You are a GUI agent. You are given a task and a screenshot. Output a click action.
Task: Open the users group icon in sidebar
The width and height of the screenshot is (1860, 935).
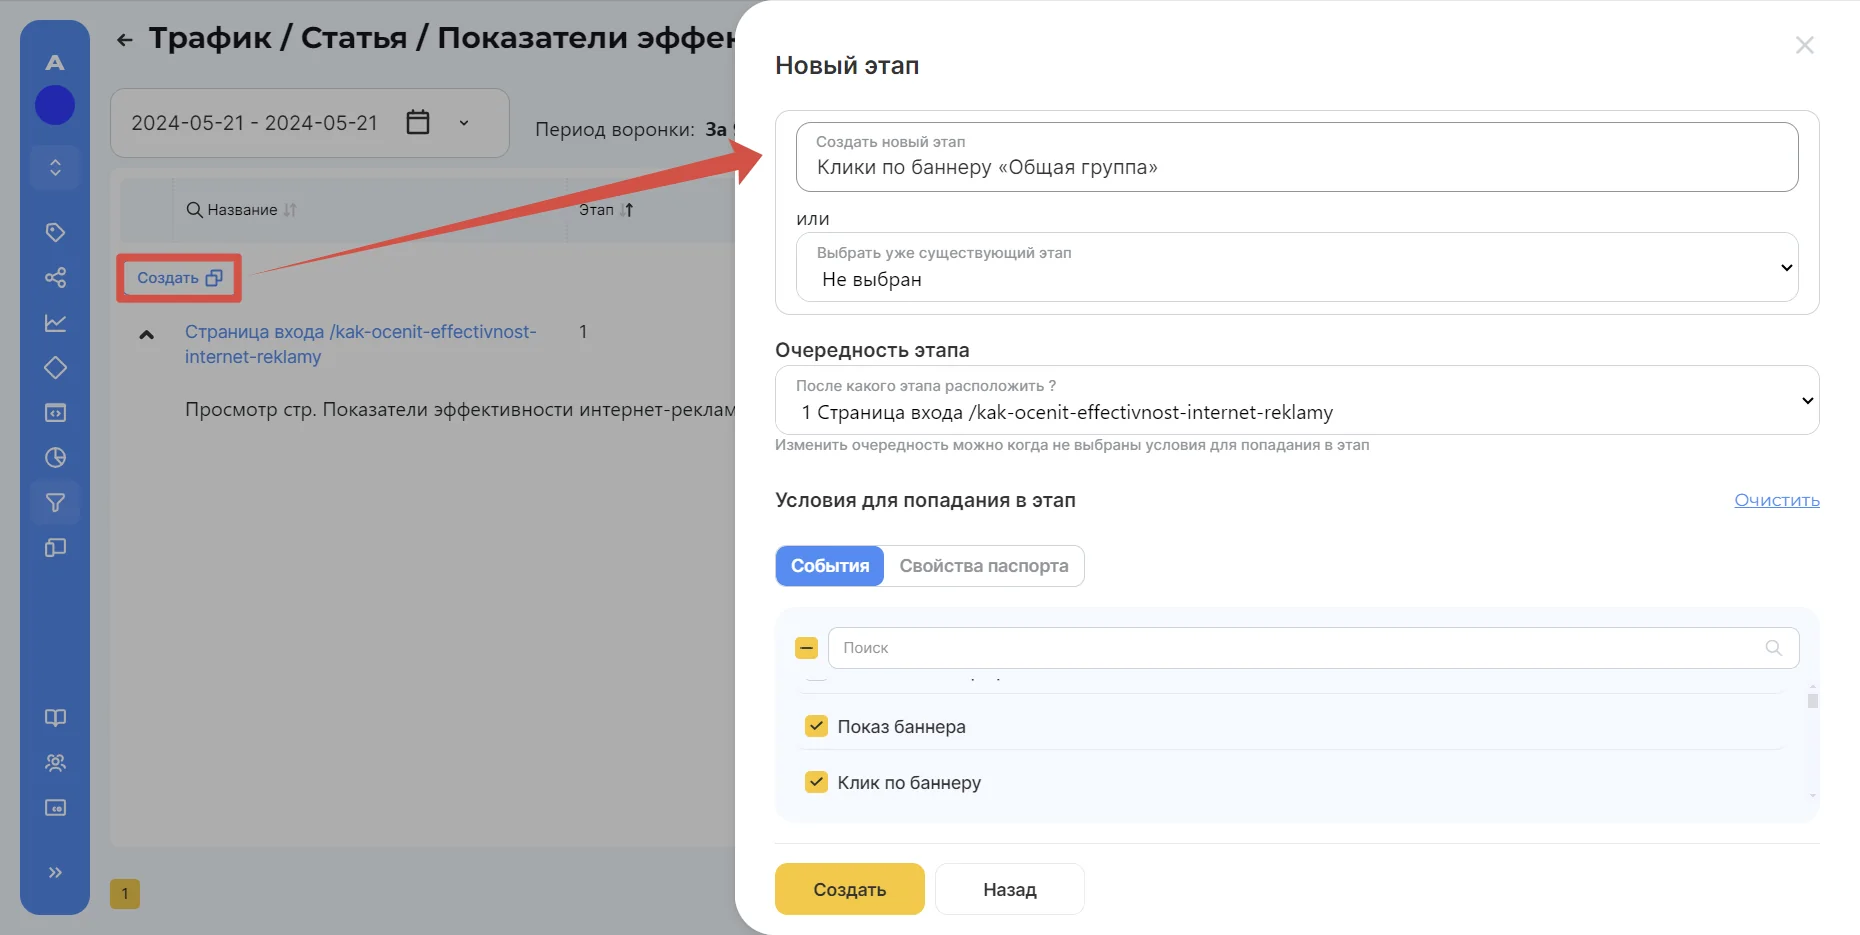[x=55, y=762]
